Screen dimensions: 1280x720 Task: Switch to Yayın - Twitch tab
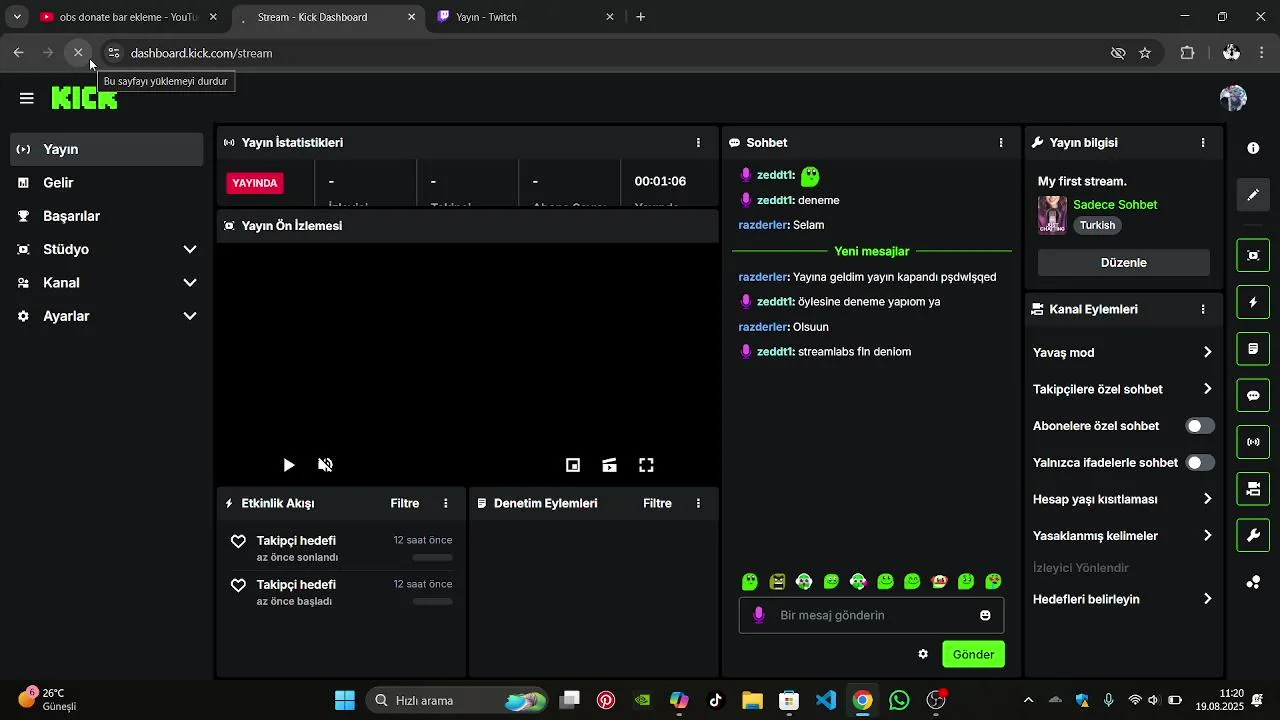point(527,17)
